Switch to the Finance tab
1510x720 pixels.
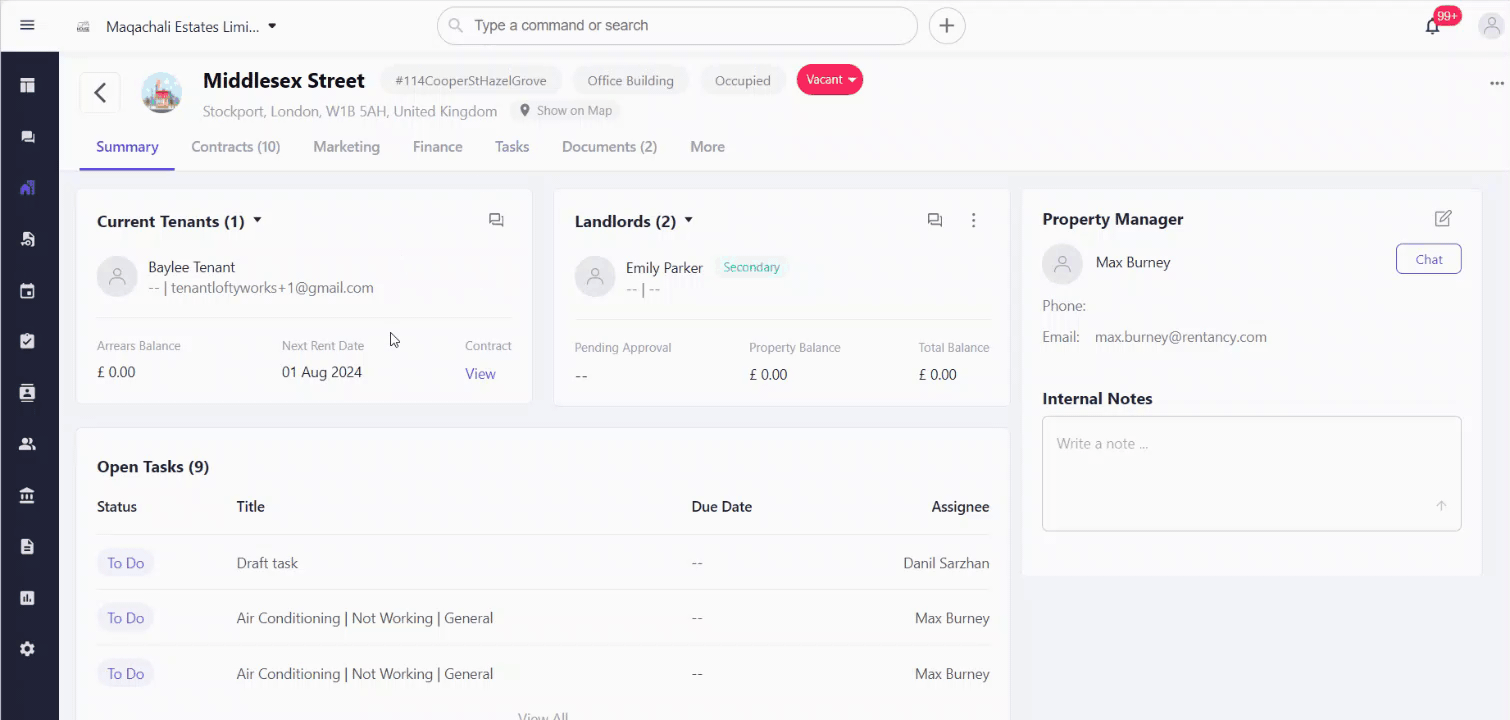tap(438, 147)
